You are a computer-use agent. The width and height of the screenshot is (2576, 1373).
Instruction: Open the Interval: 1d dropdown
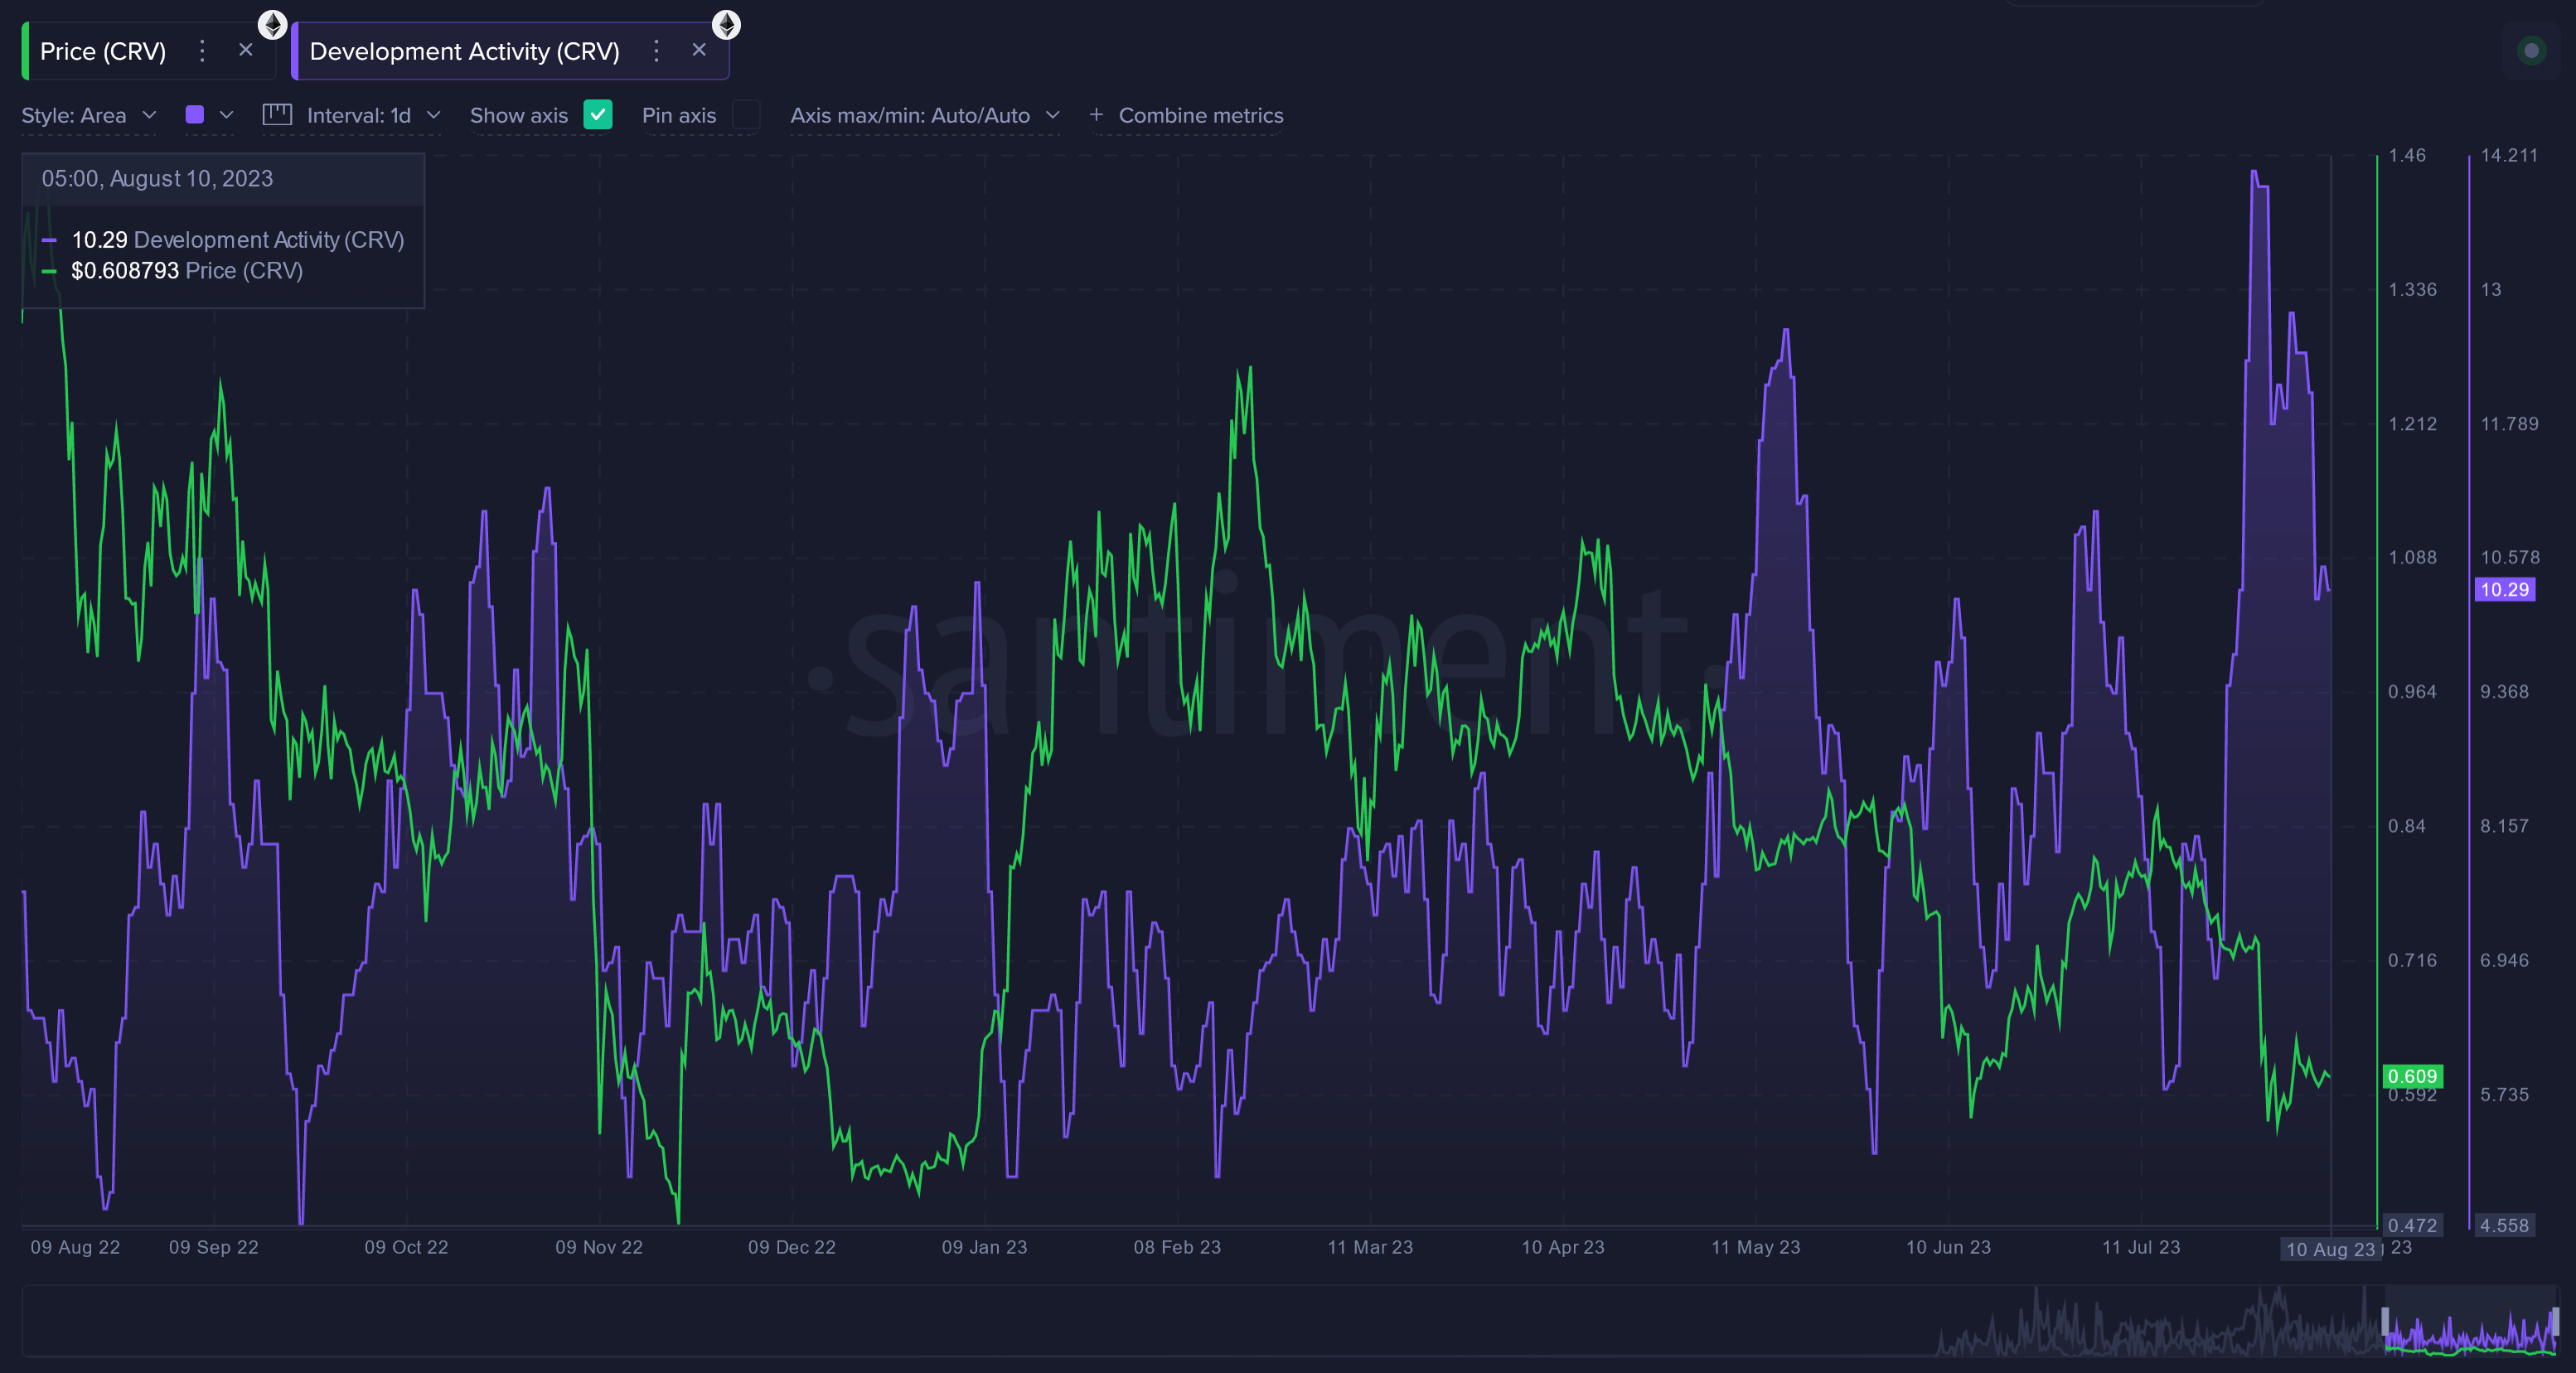(373, 115)
